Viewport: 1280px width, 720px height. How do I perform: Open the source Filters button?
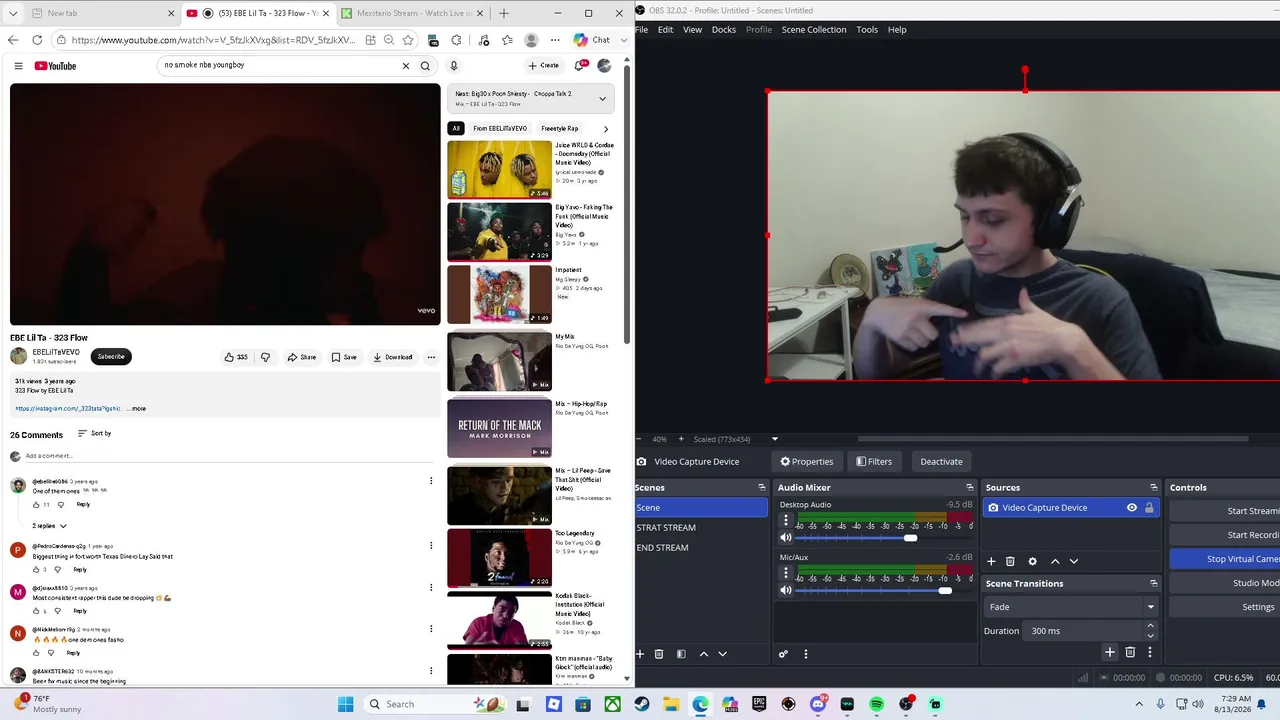click(x=874, y=461)
